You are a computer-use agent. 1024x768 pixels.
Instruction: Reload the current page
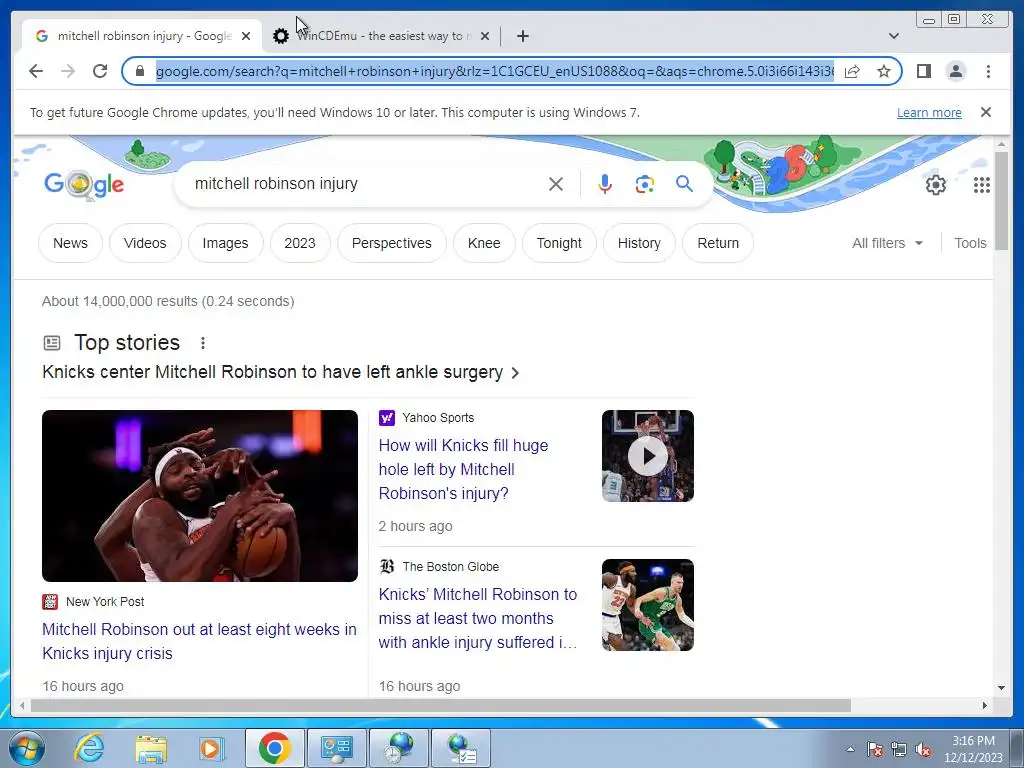pyautogui.click(x=100, y=71)
